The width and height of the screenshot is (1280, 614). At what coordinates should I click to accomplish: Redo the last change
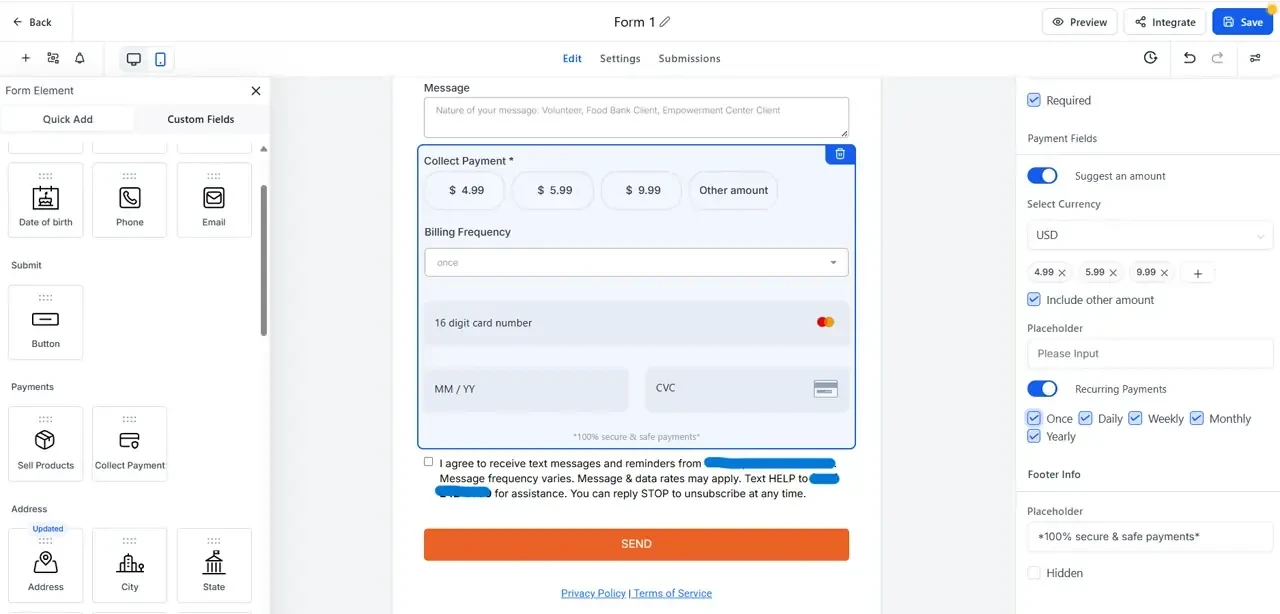[1217, 58]
